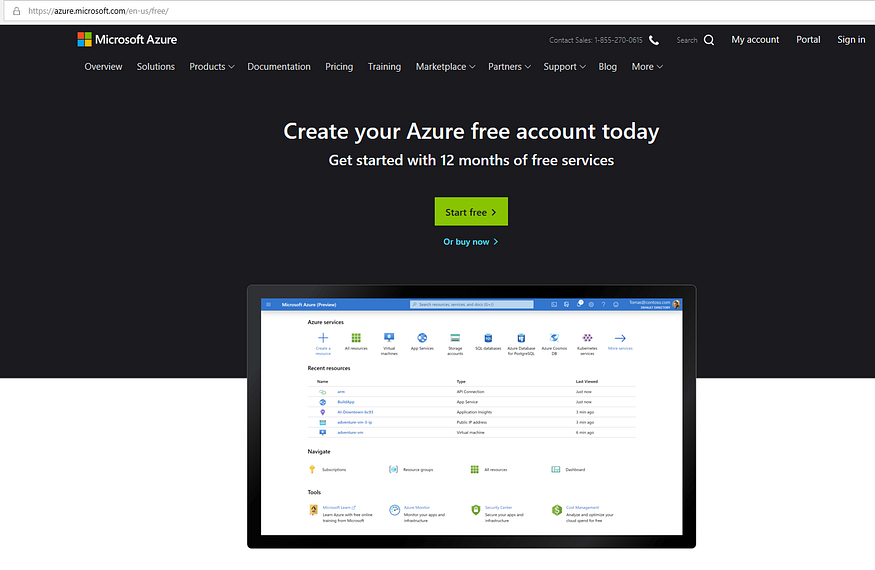Expand the More dropdown menu
The height and width of the screenshot is (570, 875).
coord(647,66)
